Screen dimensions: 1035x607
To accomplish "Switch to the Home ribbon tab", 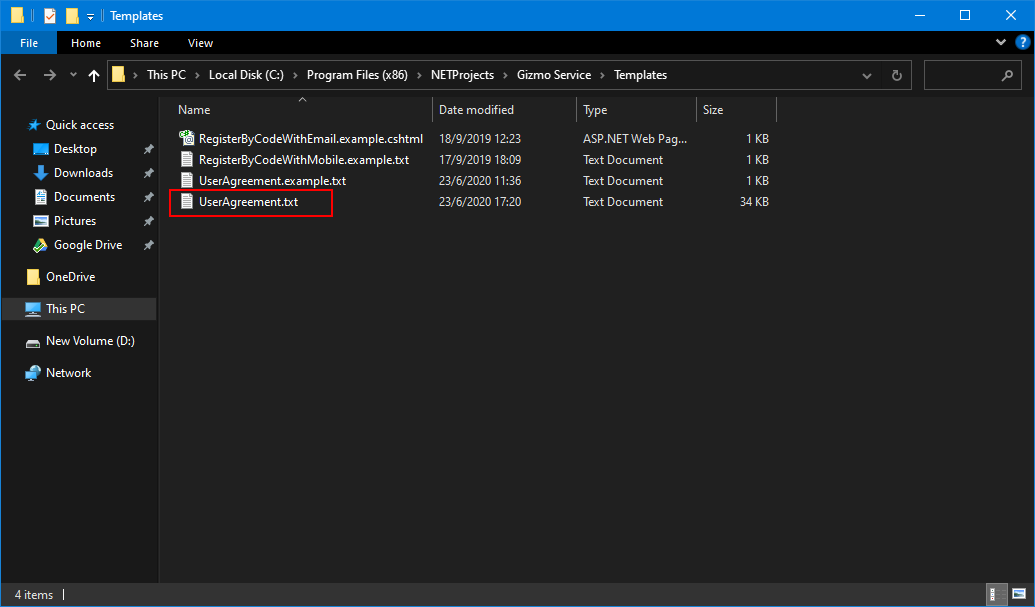I will 86,43.
